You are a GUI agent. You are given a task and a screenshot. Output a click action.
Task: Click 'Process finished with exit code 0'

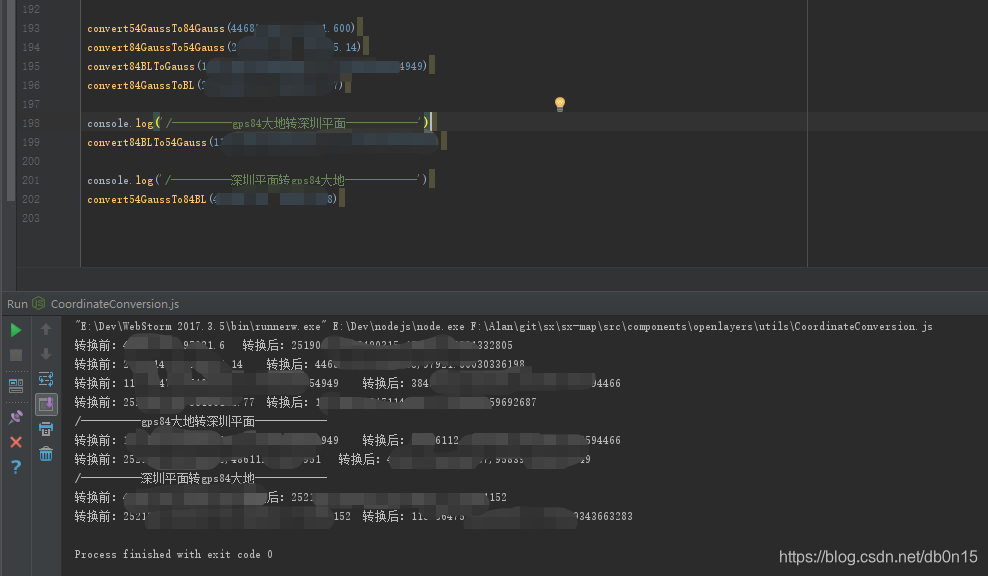coord(173,555)
